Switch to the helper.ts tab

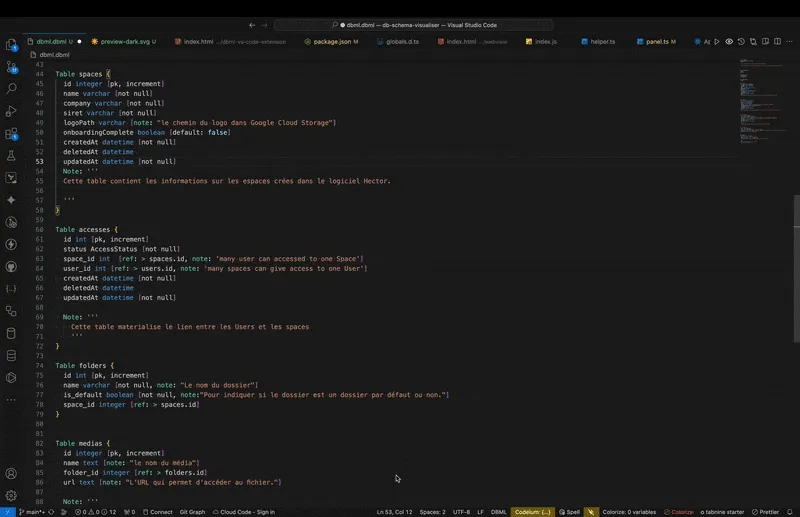click(x=600, y=42)
